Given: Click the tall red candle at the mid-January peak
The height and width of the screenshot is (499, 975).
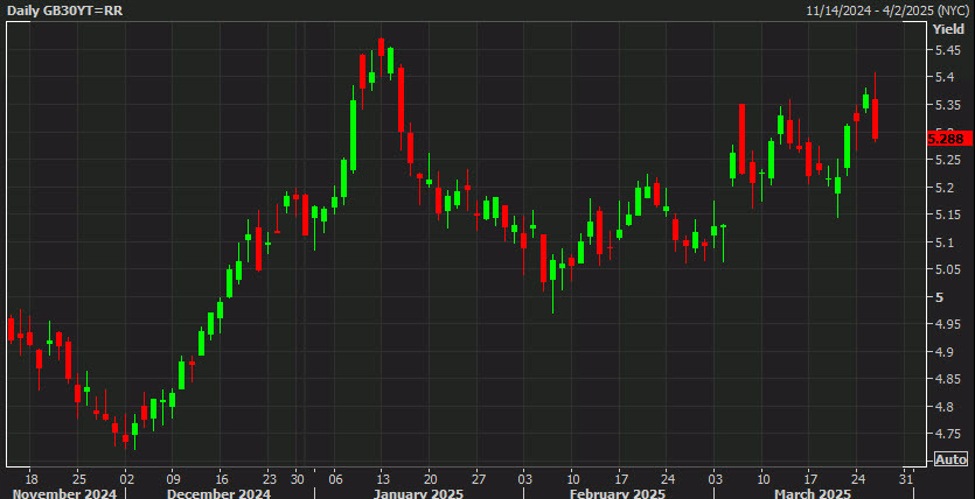Looking at the screenshot, I should pyautogui.click(x=401, y=100).
